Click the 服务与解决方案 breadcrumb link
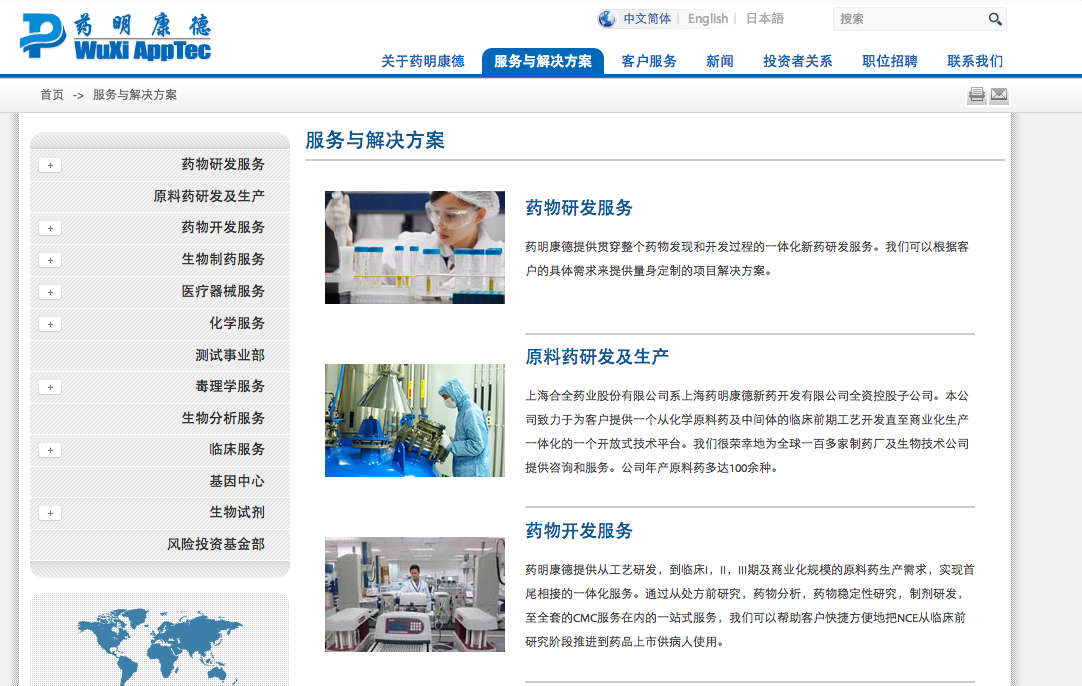The height and width of the screenshot is (686, 1082). 135,95
